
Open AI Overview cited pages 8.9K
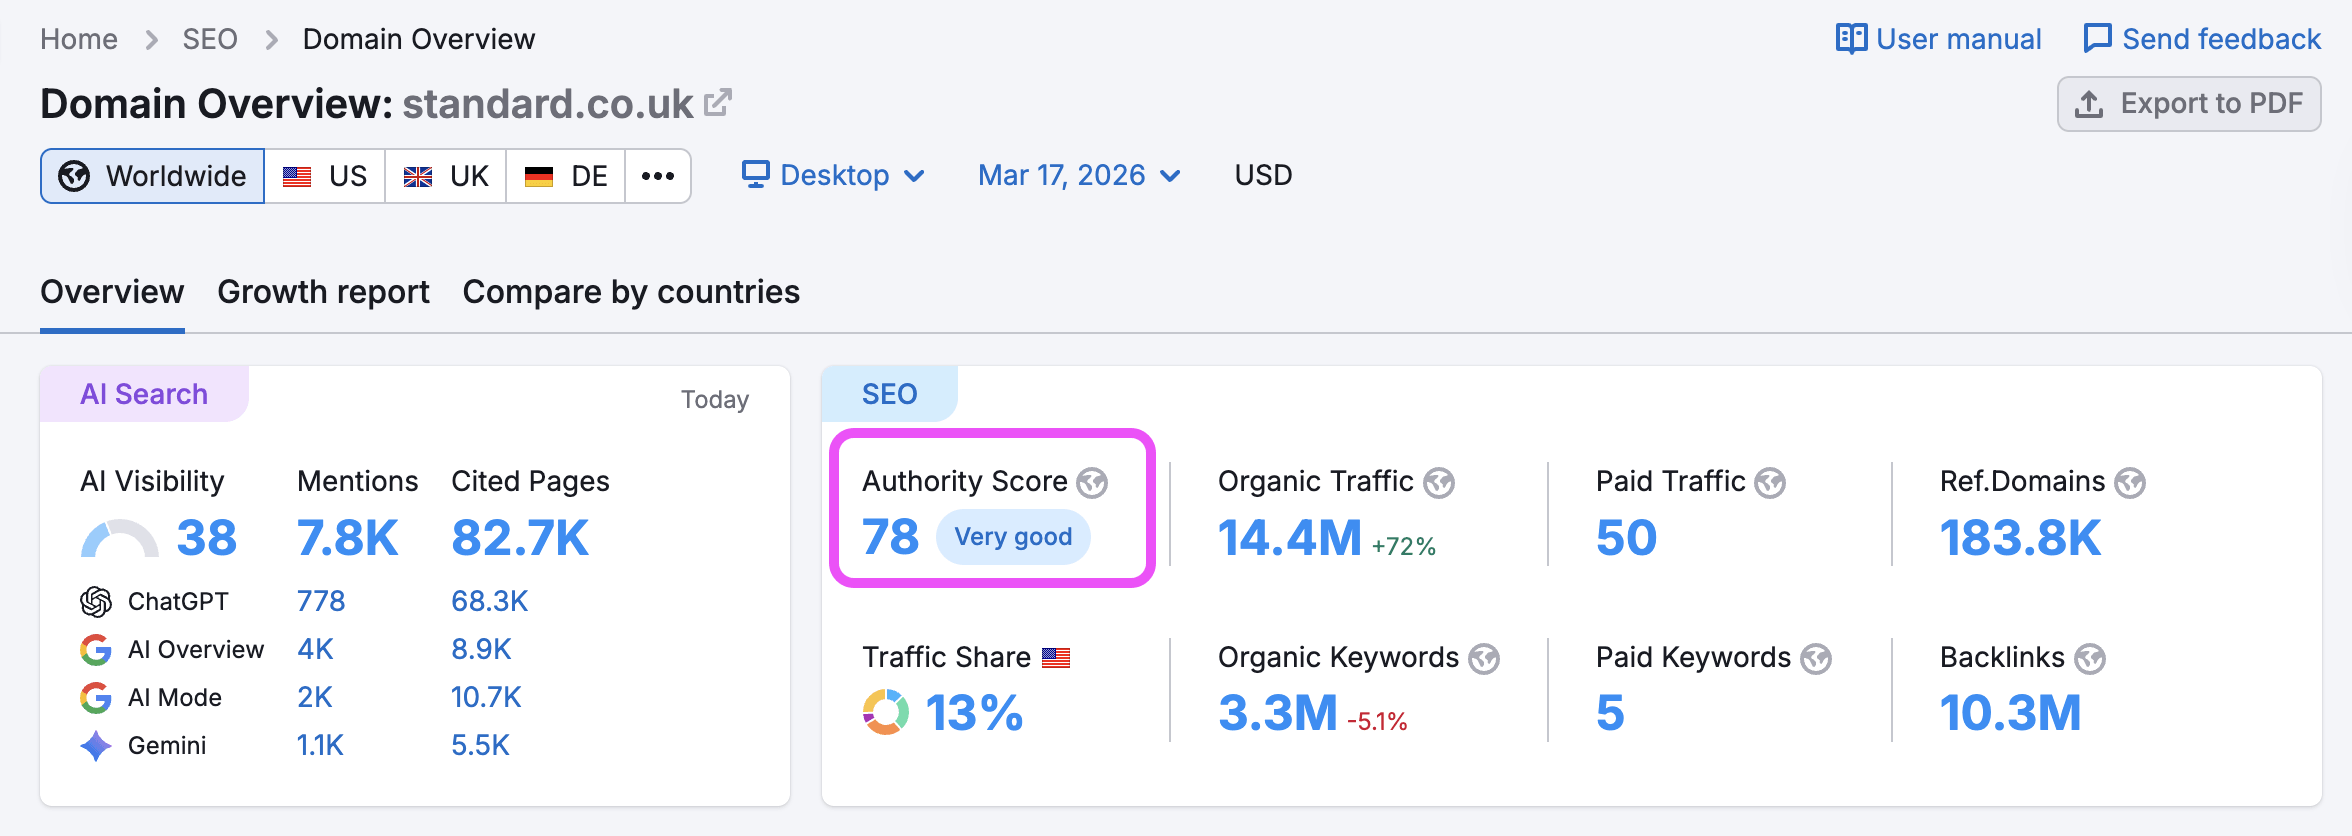coord(481,649)
